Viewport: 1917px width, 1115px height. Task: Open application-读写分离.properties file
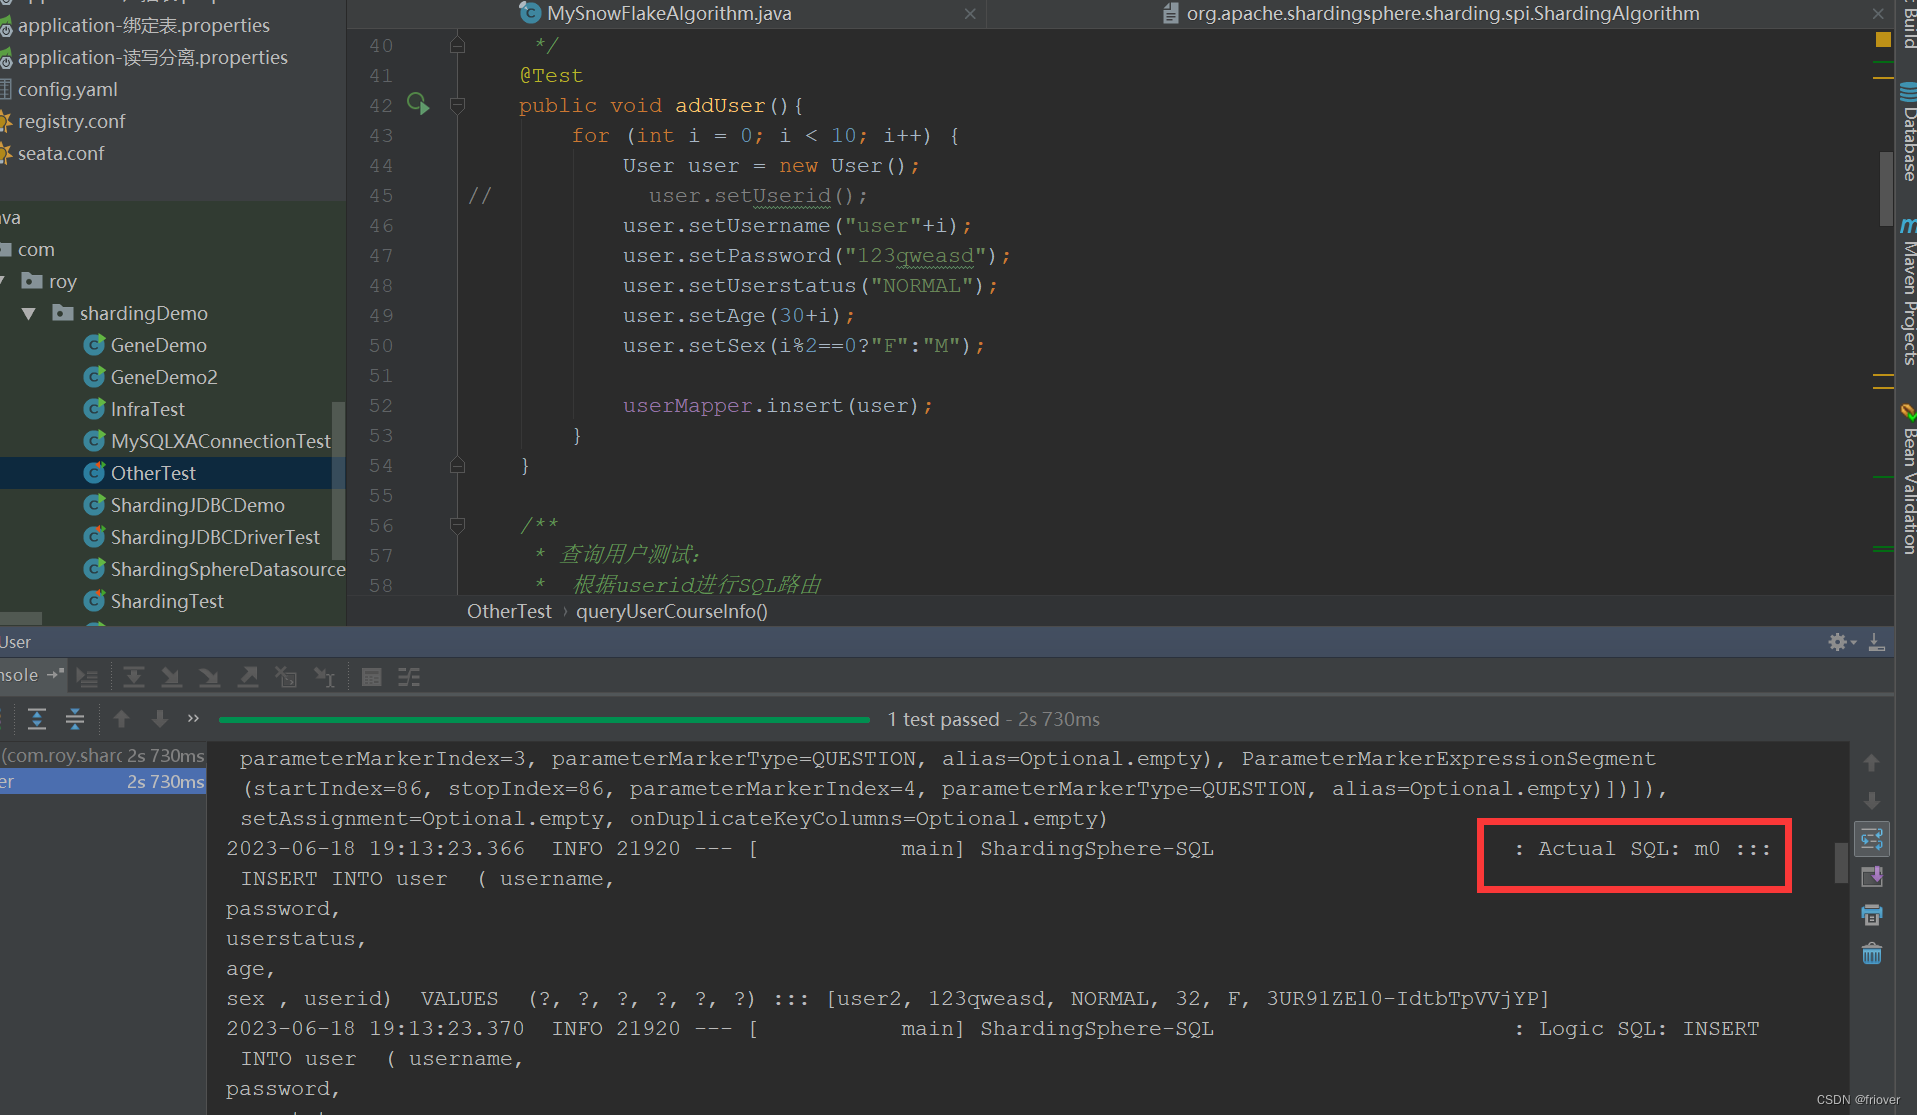[152, 57]
